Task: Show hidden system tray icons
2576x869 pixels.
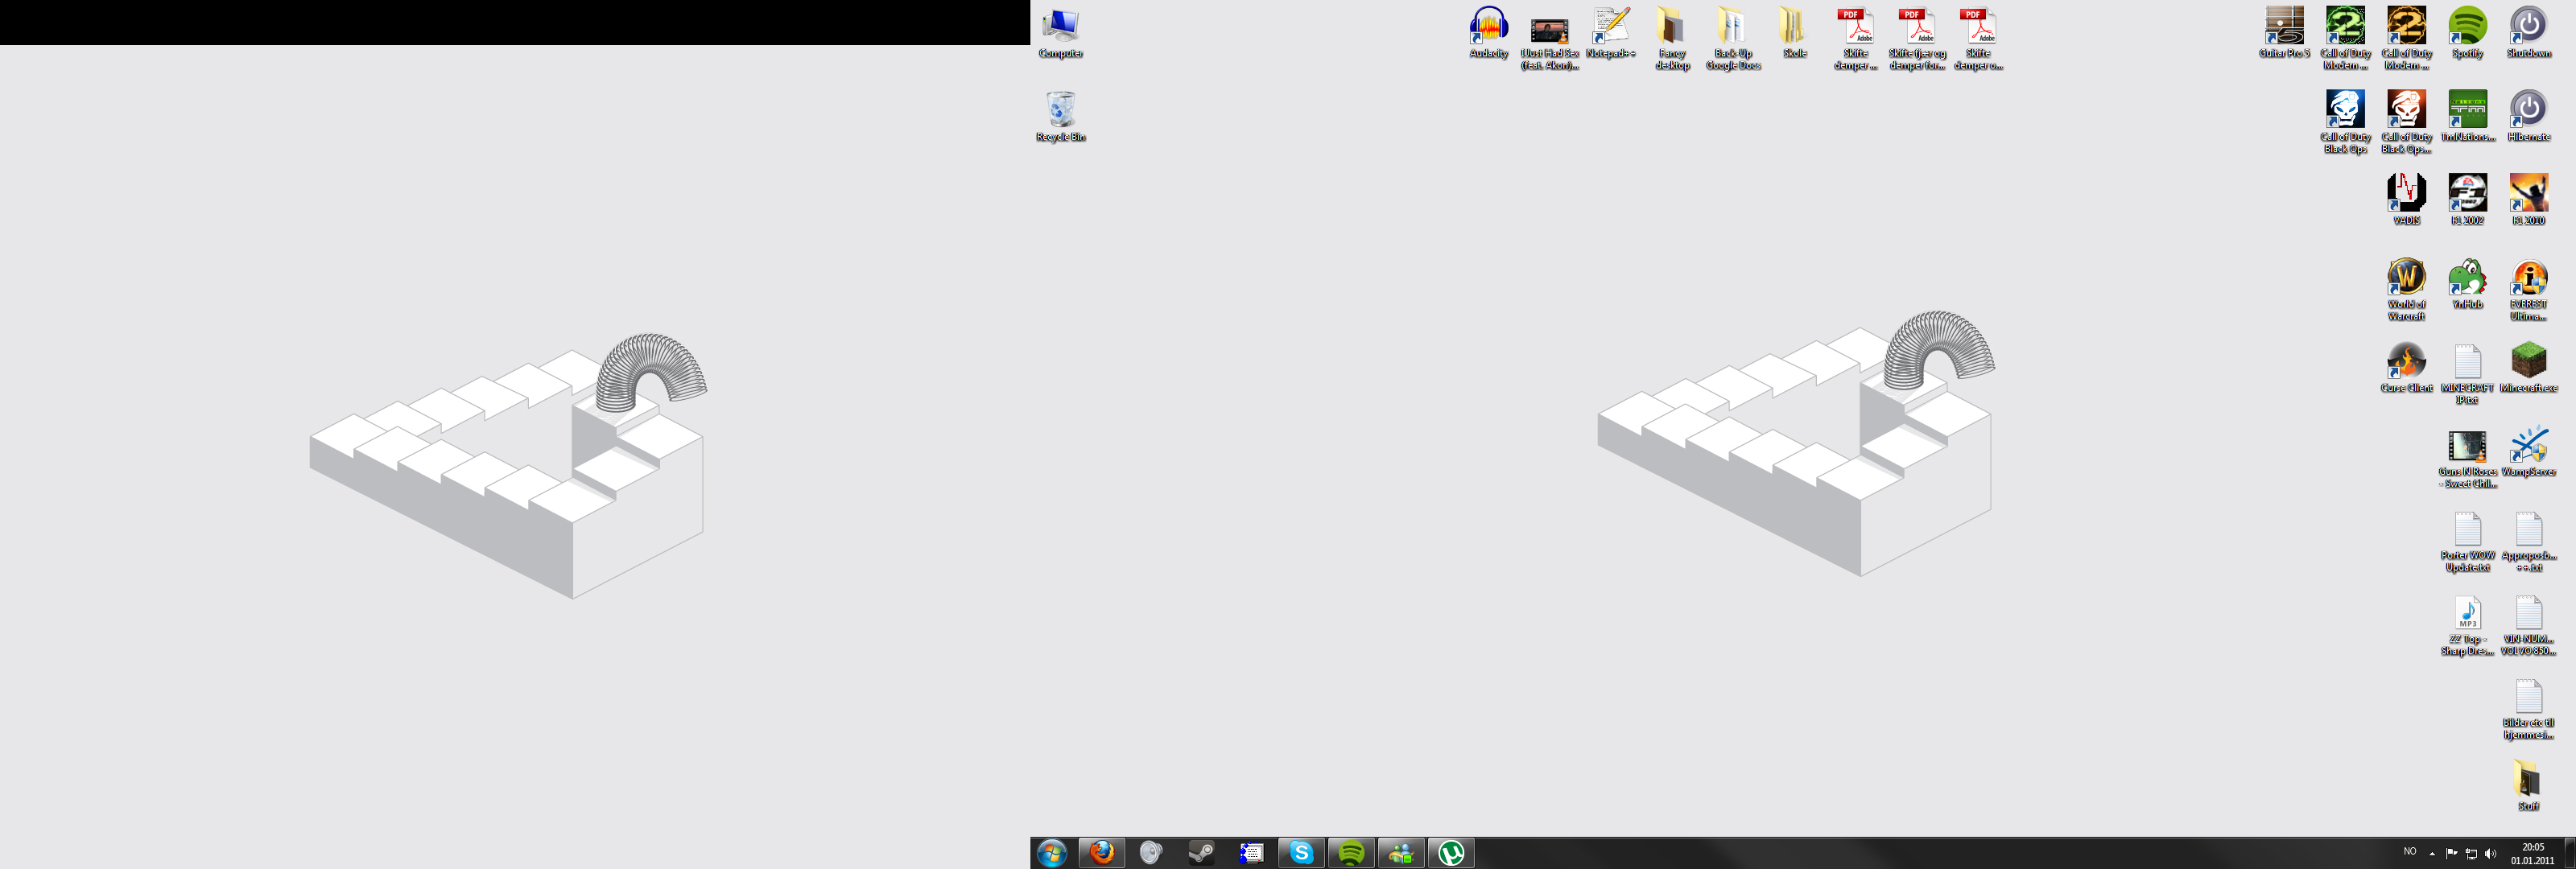Action: [2432, 853]
